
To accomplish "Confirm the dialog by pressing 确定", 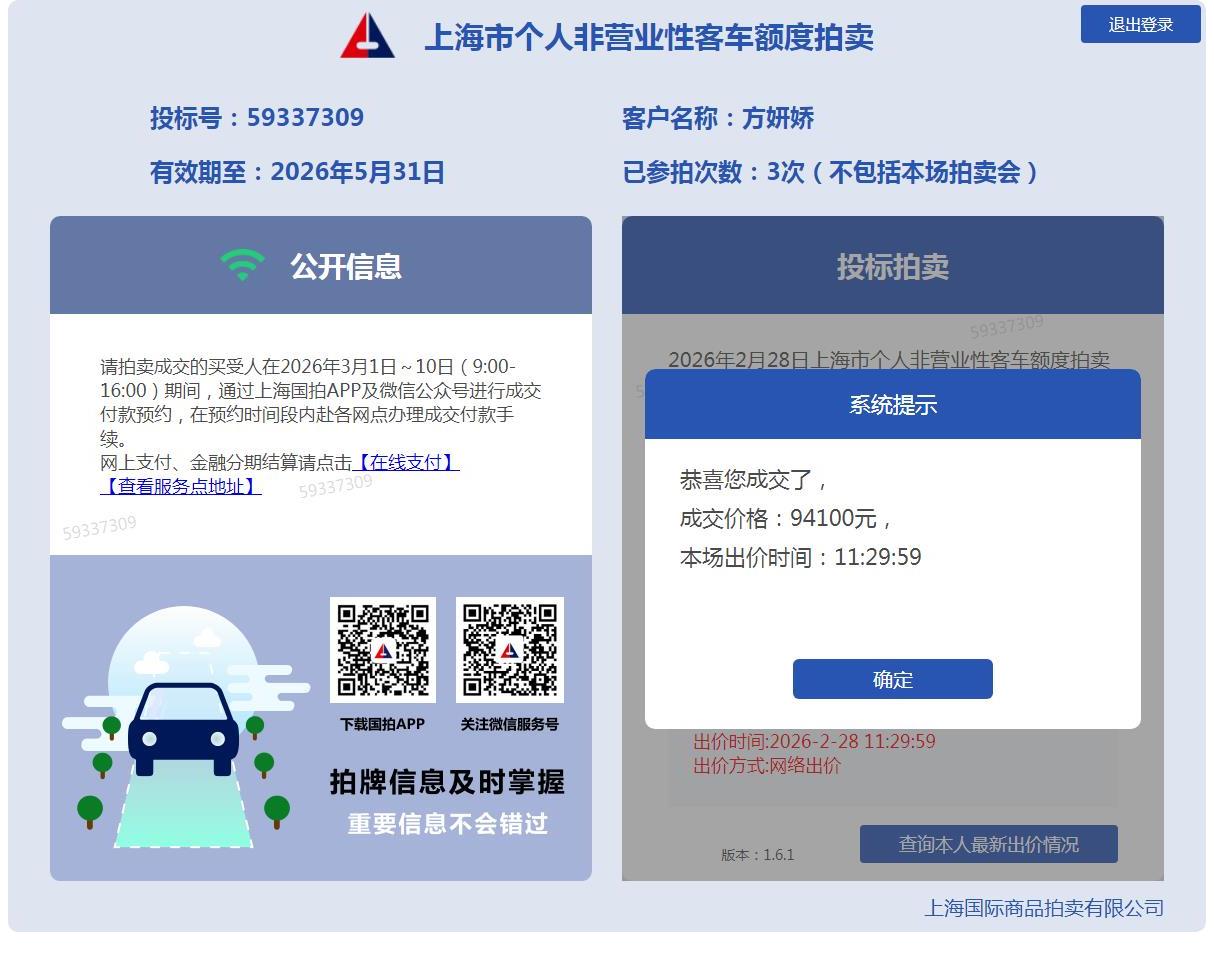I will [x=892, y=679].
